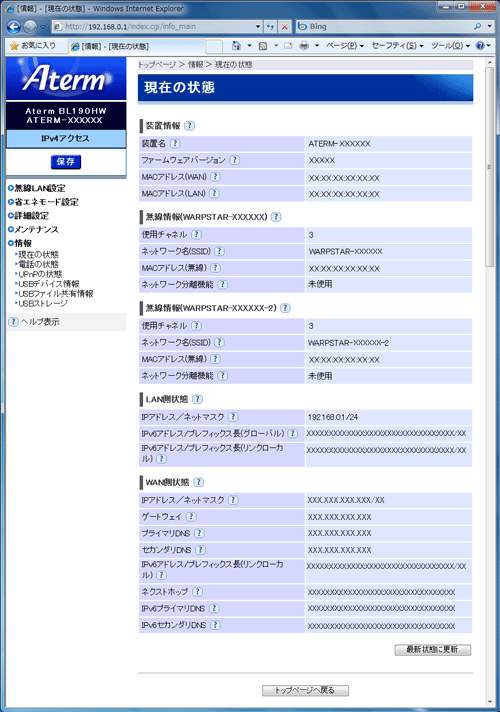Open help icon beside 装置名
The width and height of the screenshot is (500, 712).
click(175, 143)
